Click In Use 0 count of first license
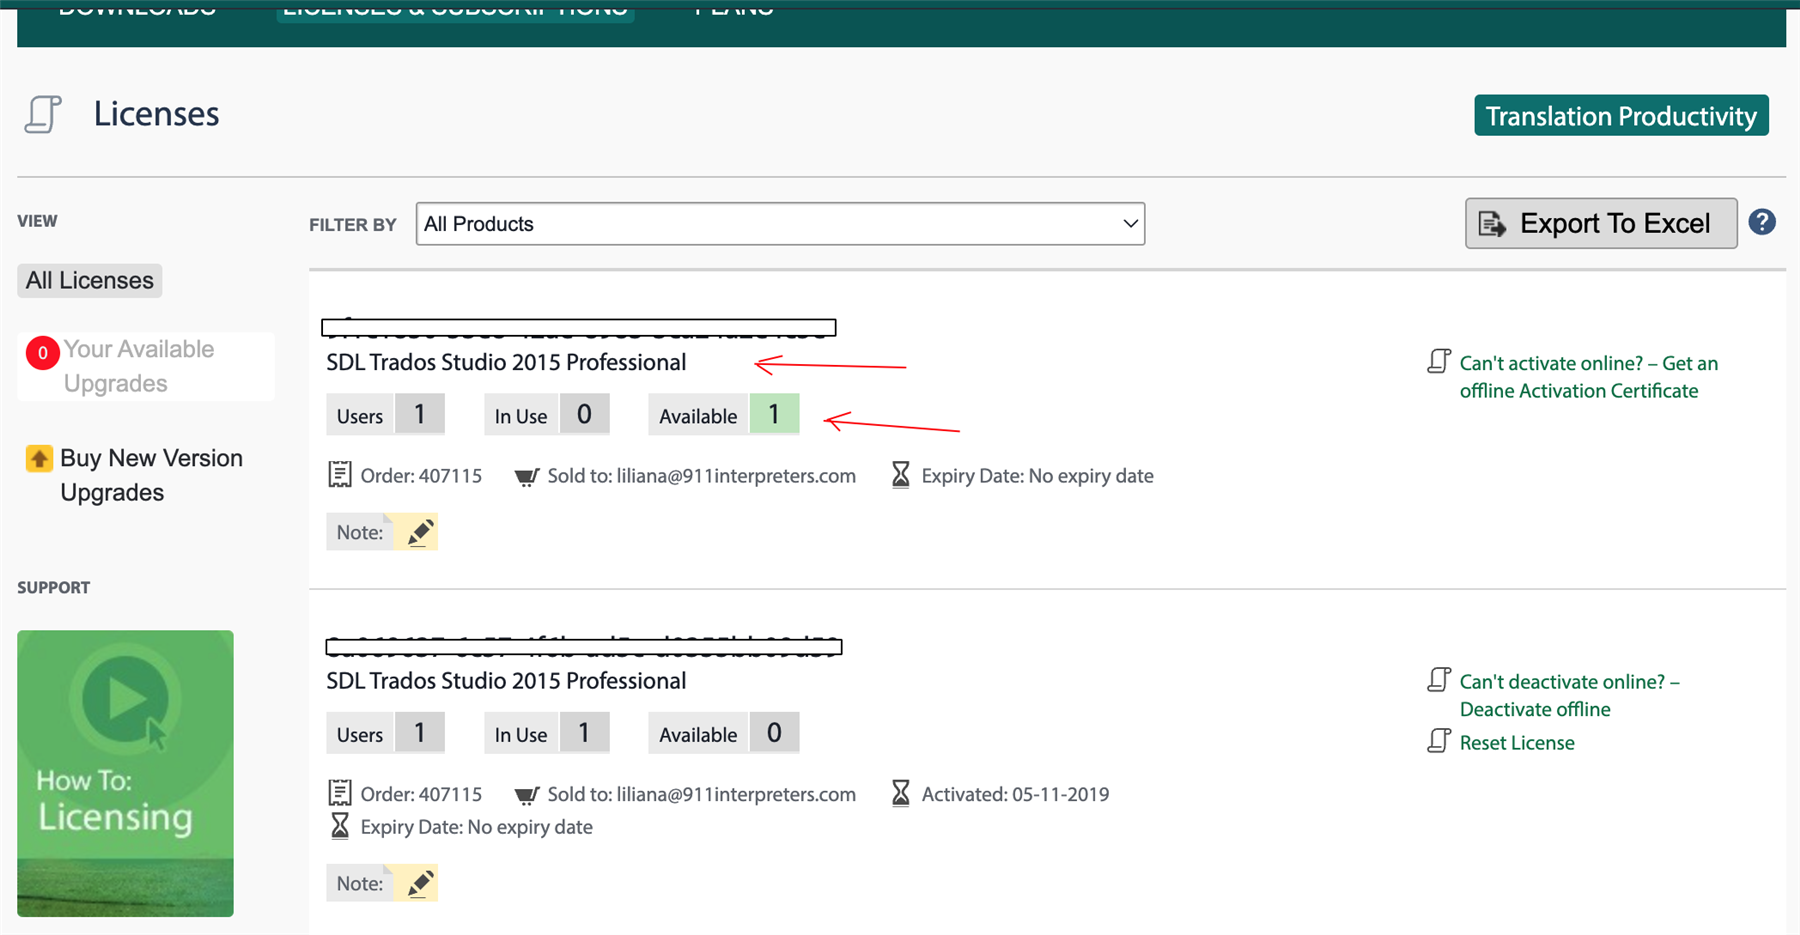1800x935 pixels. tap(584, 414)
